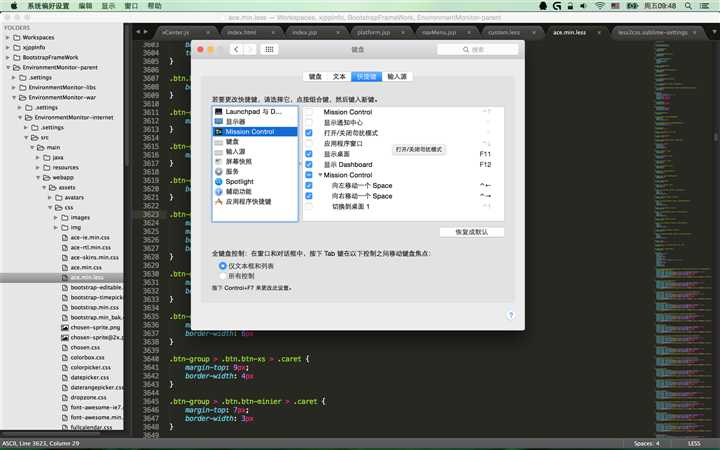
Task: Select the 仅文本框和列表 radio button
Action: pos(223,266)
